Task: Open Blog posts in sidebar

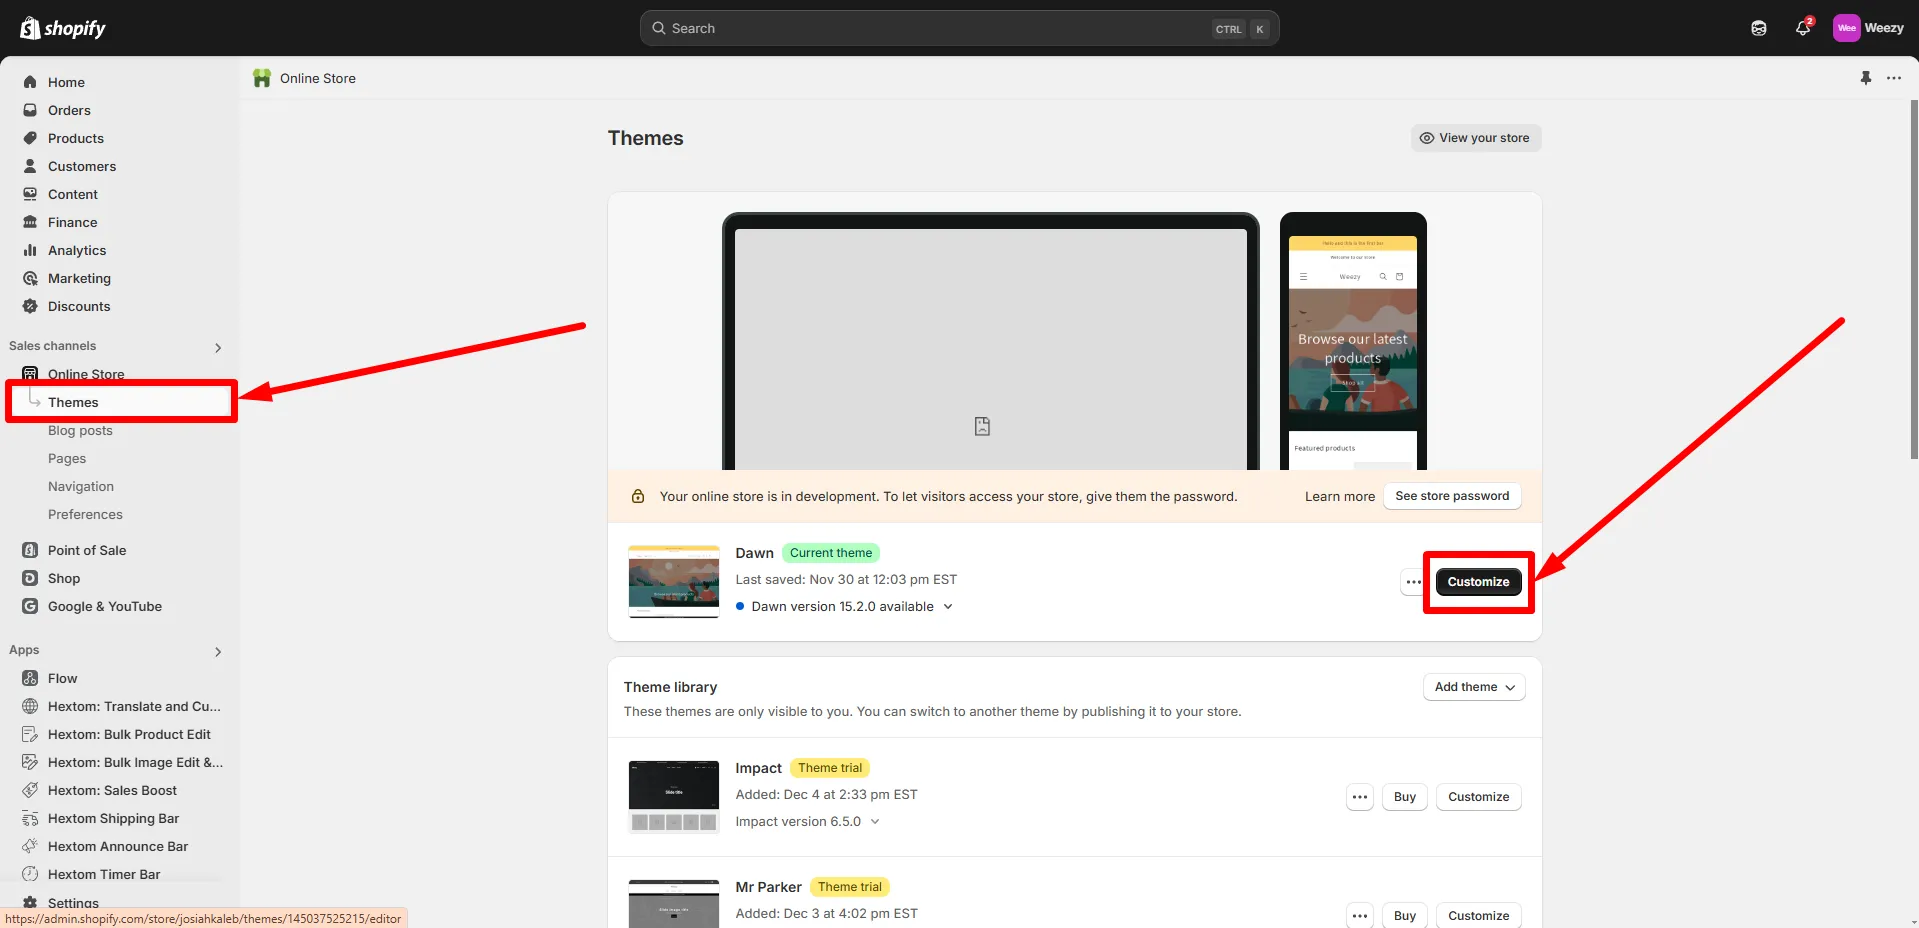Action: tap(80, 430)
